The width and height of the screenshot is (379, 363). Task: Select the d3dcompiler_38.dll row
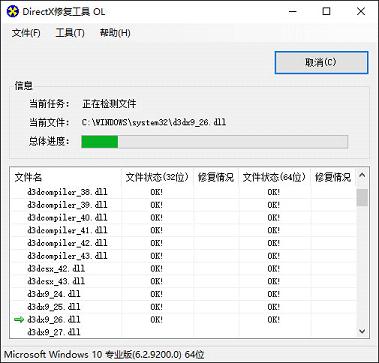183,192
